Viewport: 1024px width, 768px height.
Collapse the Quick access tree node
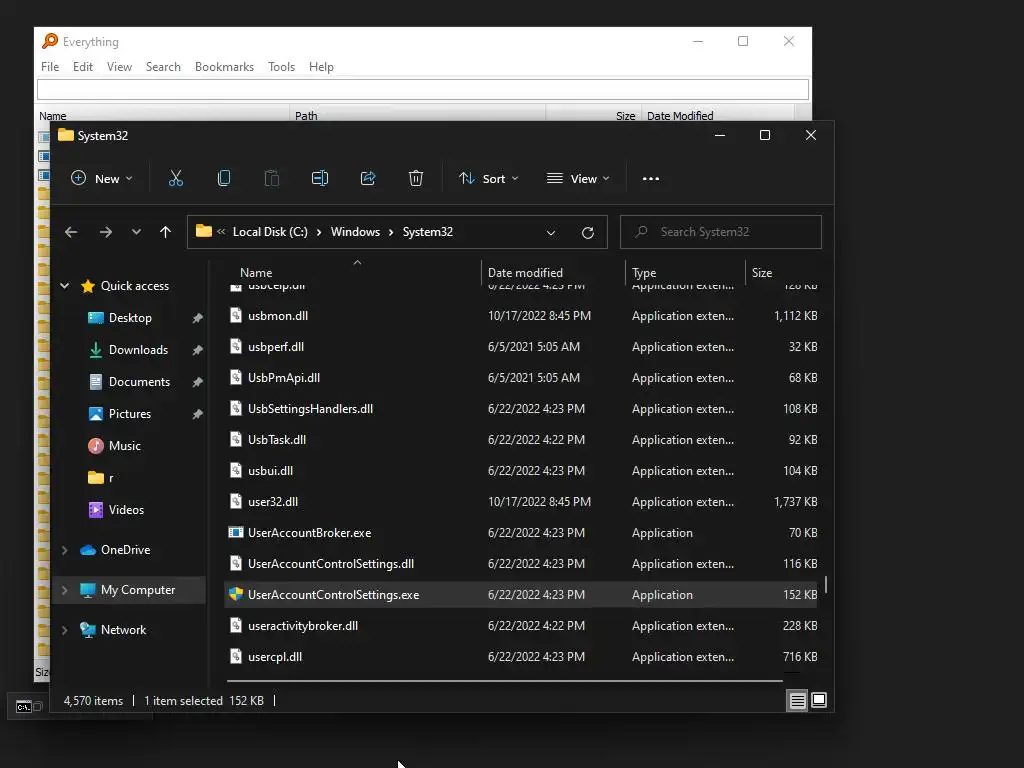[65, 285]
